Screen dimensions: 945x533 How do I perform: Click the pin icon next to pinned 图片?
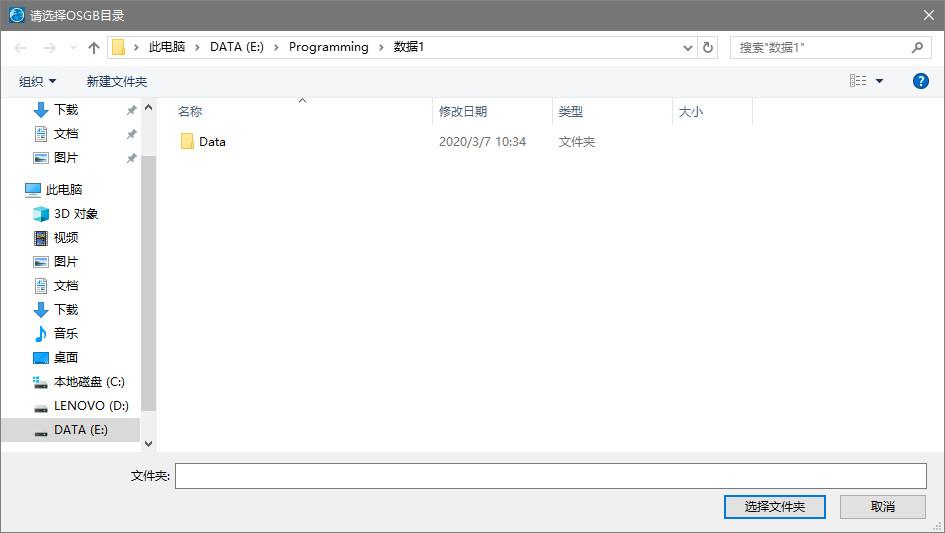[x=131, y=158]
